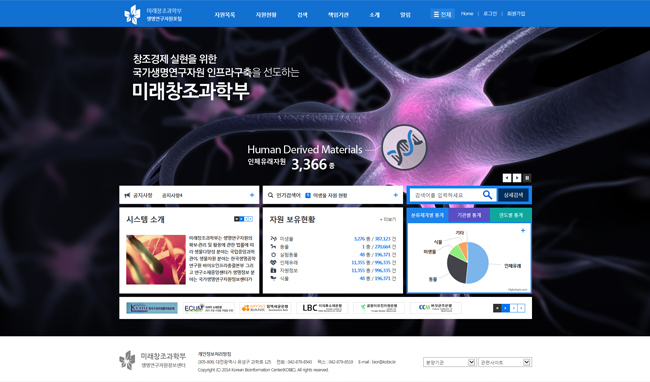The height and width of the screenshot is (382, 650).
Task: Click the plus icon in 인기검색어 bar
Action: [395, 195]
